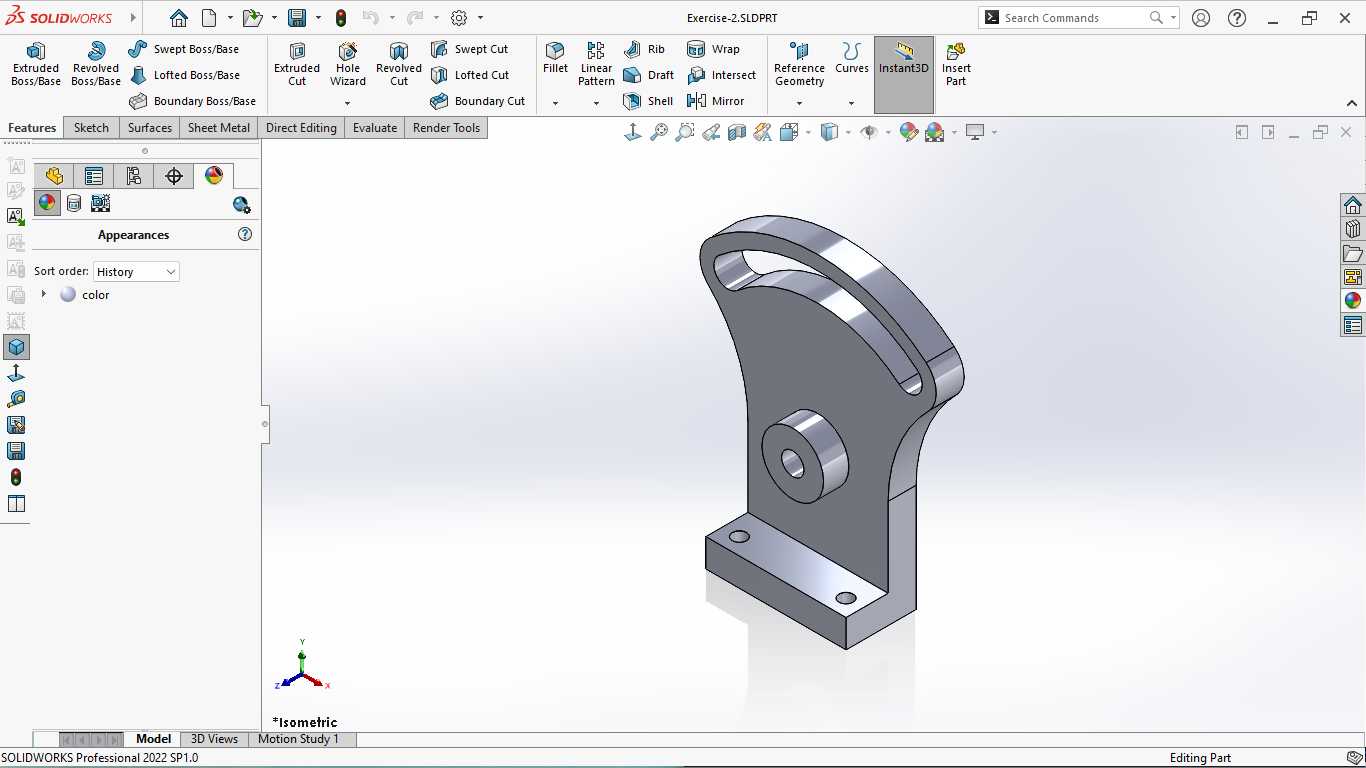Image resolution: width=1366 pixels, height=768 pixels.
Task: Select Boundary Cut feature
Action: 478,101
